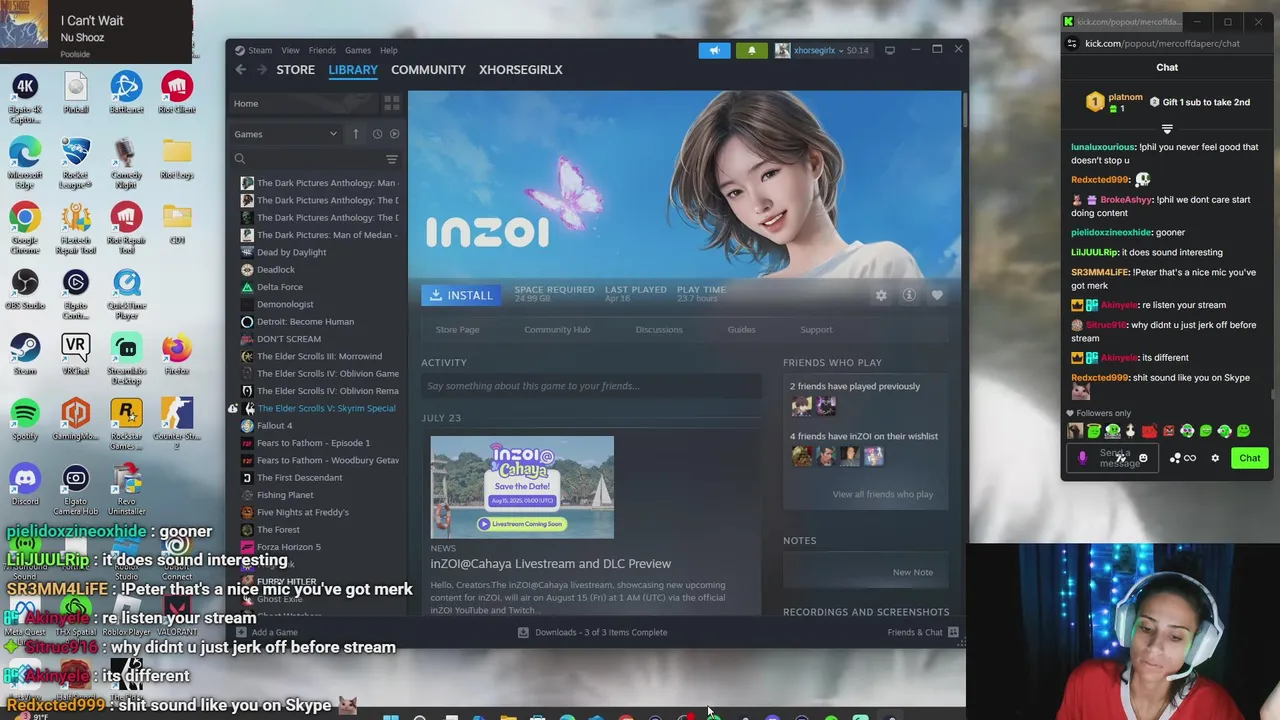This screenshot has height=720, width=1280.
Task: Go back with the Steam back arrow
Action: pos(241,70)
